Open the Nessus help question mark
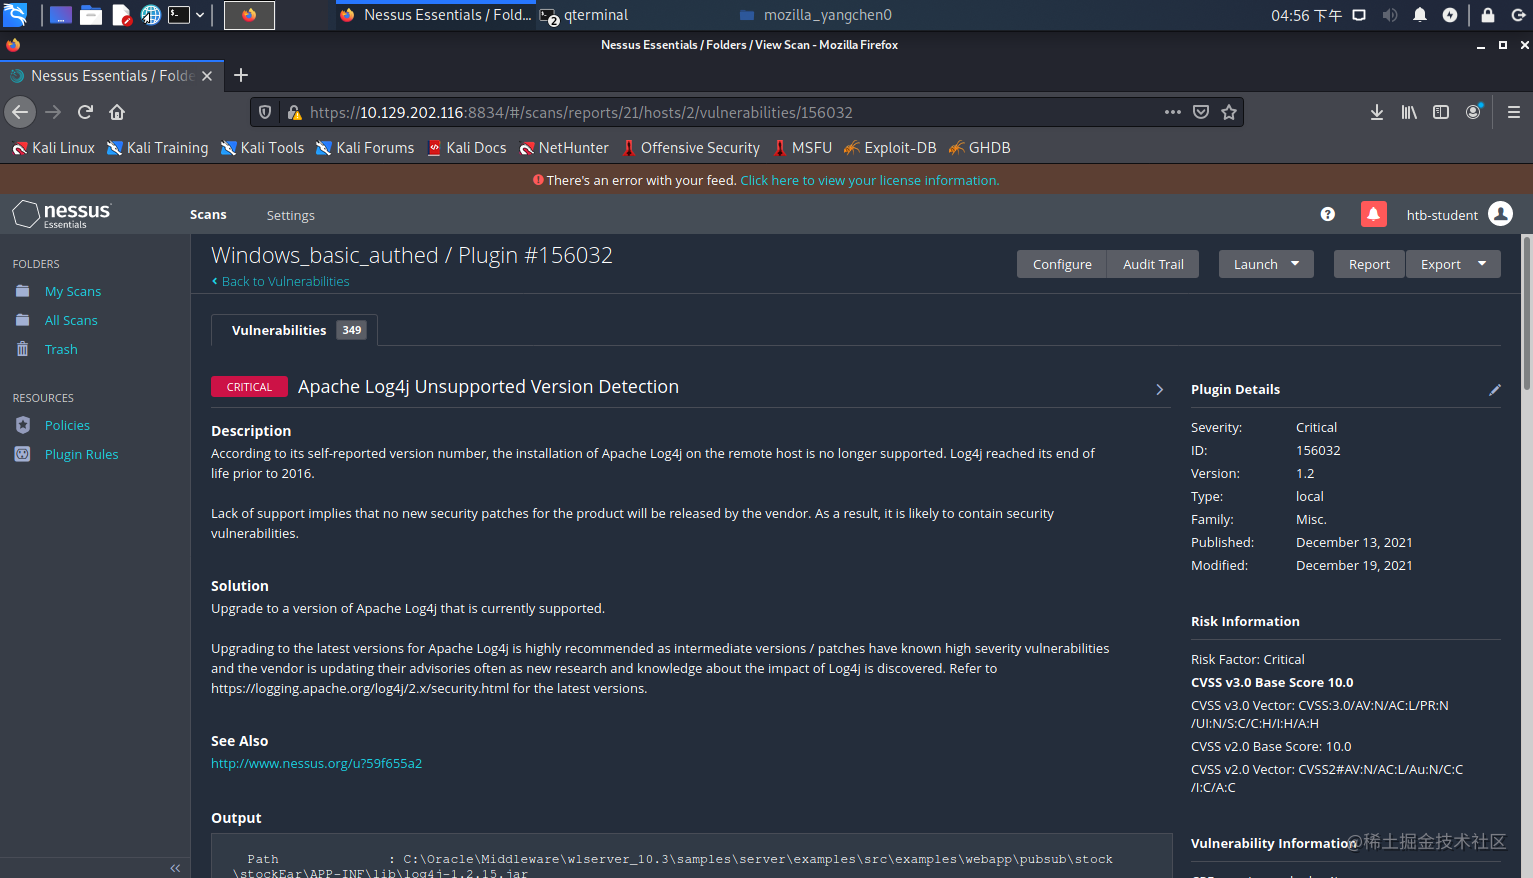The height and width of the screenshot is (878, 1533). pyautogui.click(x=1327, y=214)
